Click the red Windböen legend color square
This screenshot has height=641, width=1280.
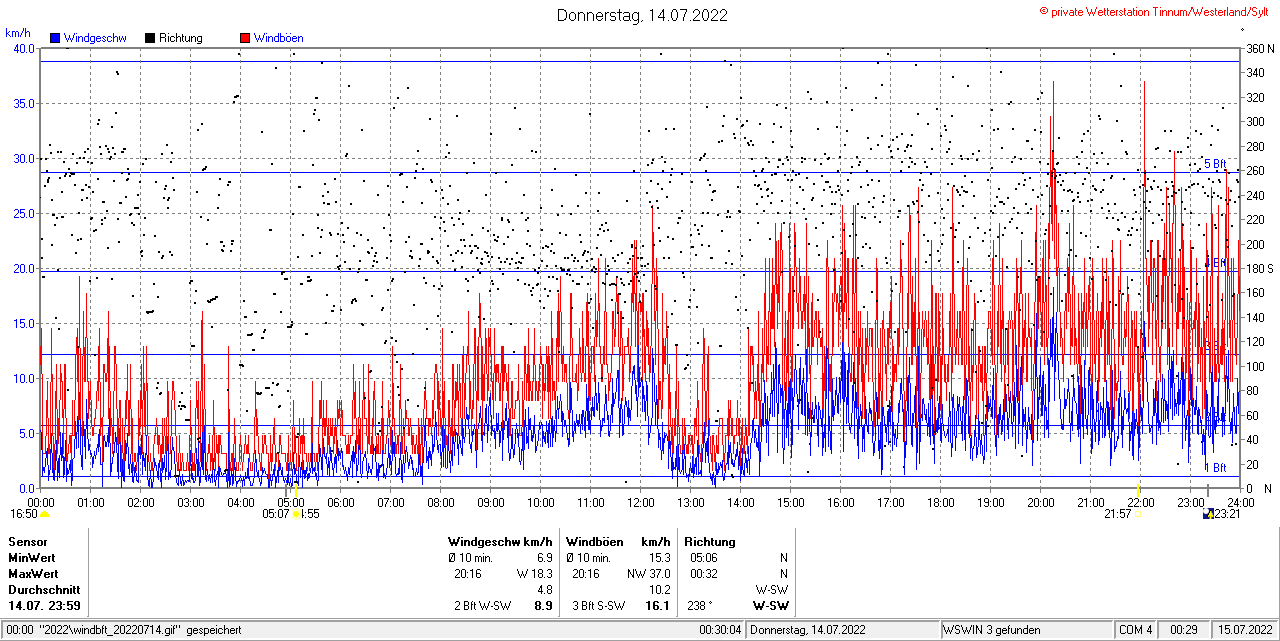(245, 38)
